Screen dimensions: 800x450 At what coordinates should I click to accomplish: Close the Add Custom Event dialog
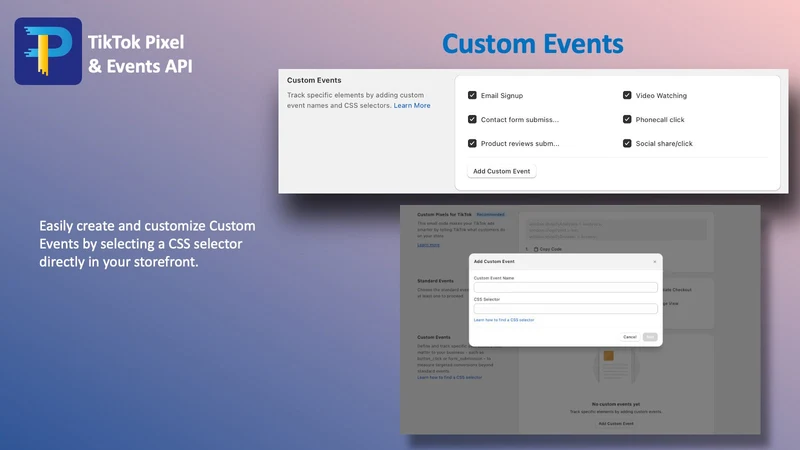pos(655,262)
